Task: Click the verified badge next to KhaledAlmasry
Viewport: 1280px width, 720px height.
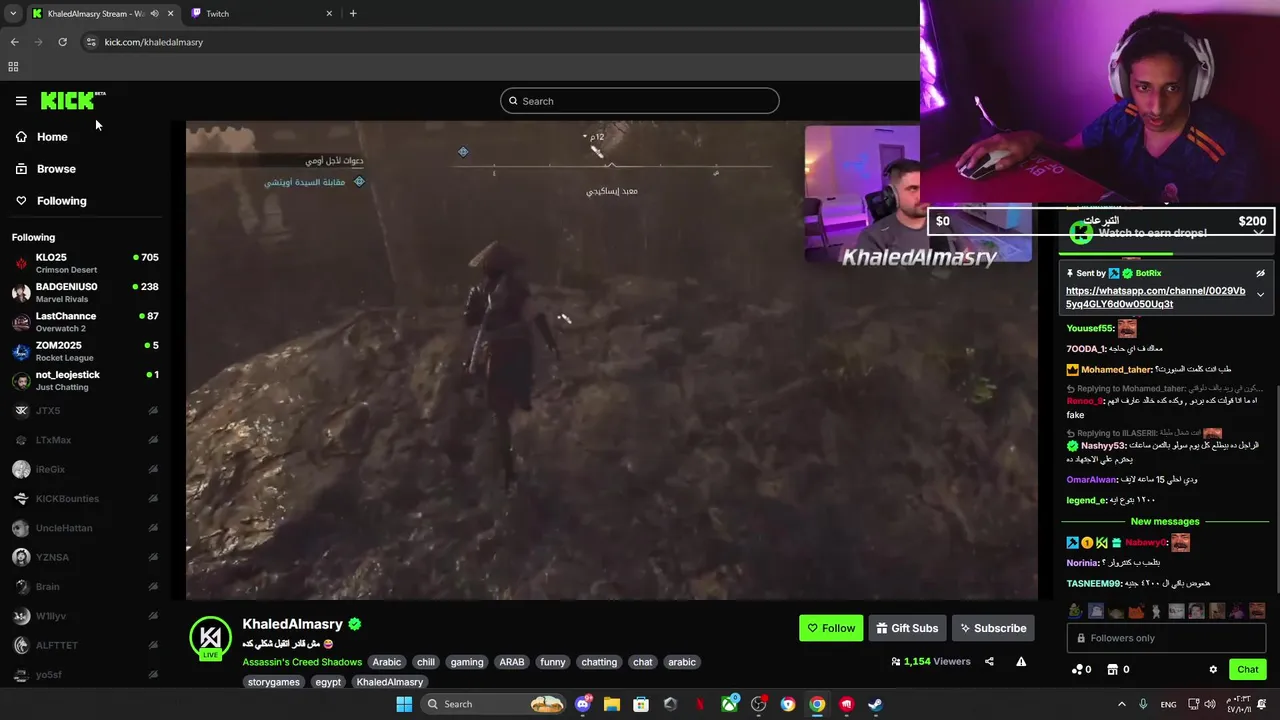Action: pos(354,624)
